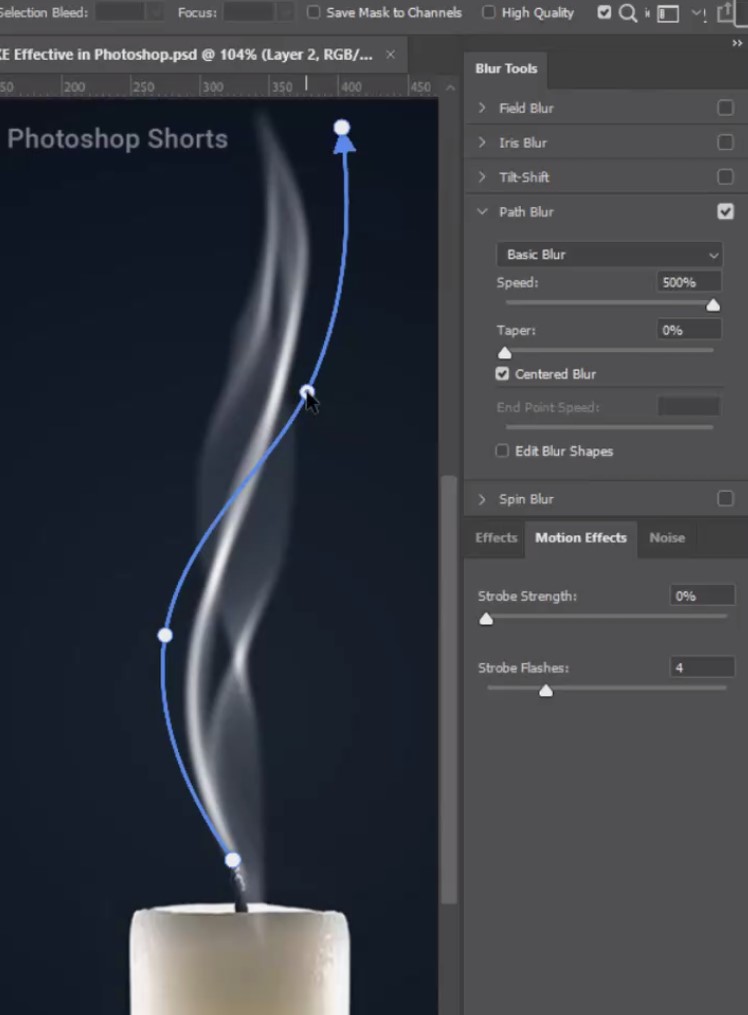The height and width of the screenshot is (1015, 748).
Task: Expand the Spin Blur section
Action: pos(482,498)
